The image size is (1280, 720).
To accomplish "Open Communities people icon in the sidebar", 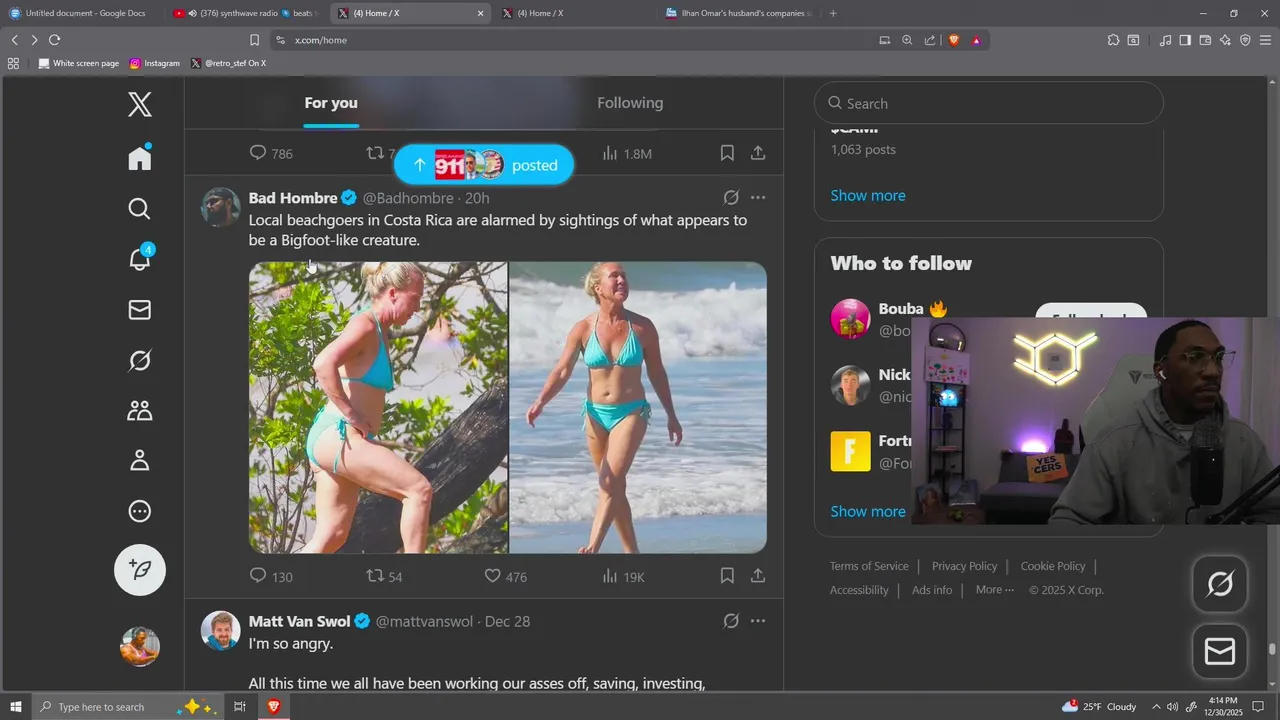I will [140, 410].
